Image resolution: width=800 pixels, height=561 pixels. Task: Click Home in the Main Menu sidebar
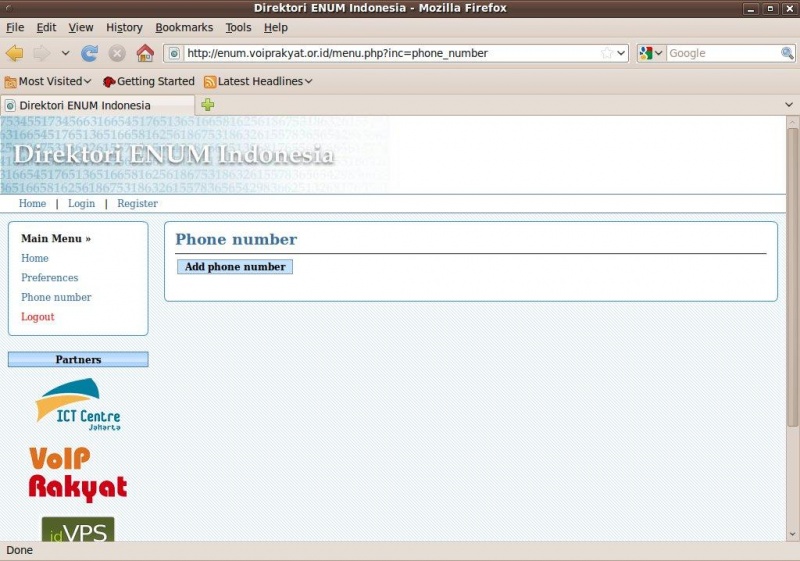tap(35, 258)
